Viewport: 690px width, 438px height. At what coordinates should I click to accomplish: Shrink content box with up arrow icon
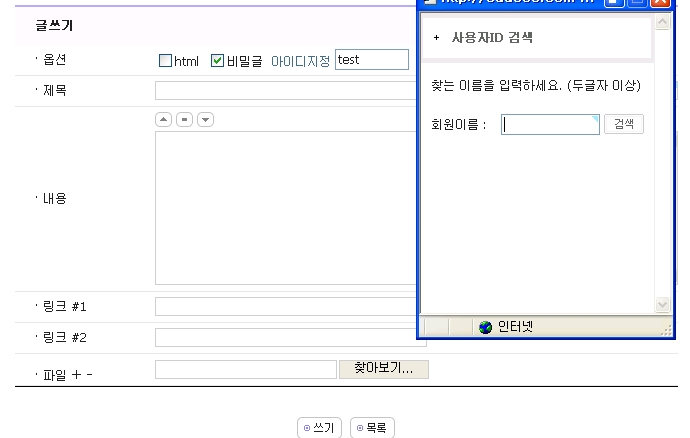163,119
